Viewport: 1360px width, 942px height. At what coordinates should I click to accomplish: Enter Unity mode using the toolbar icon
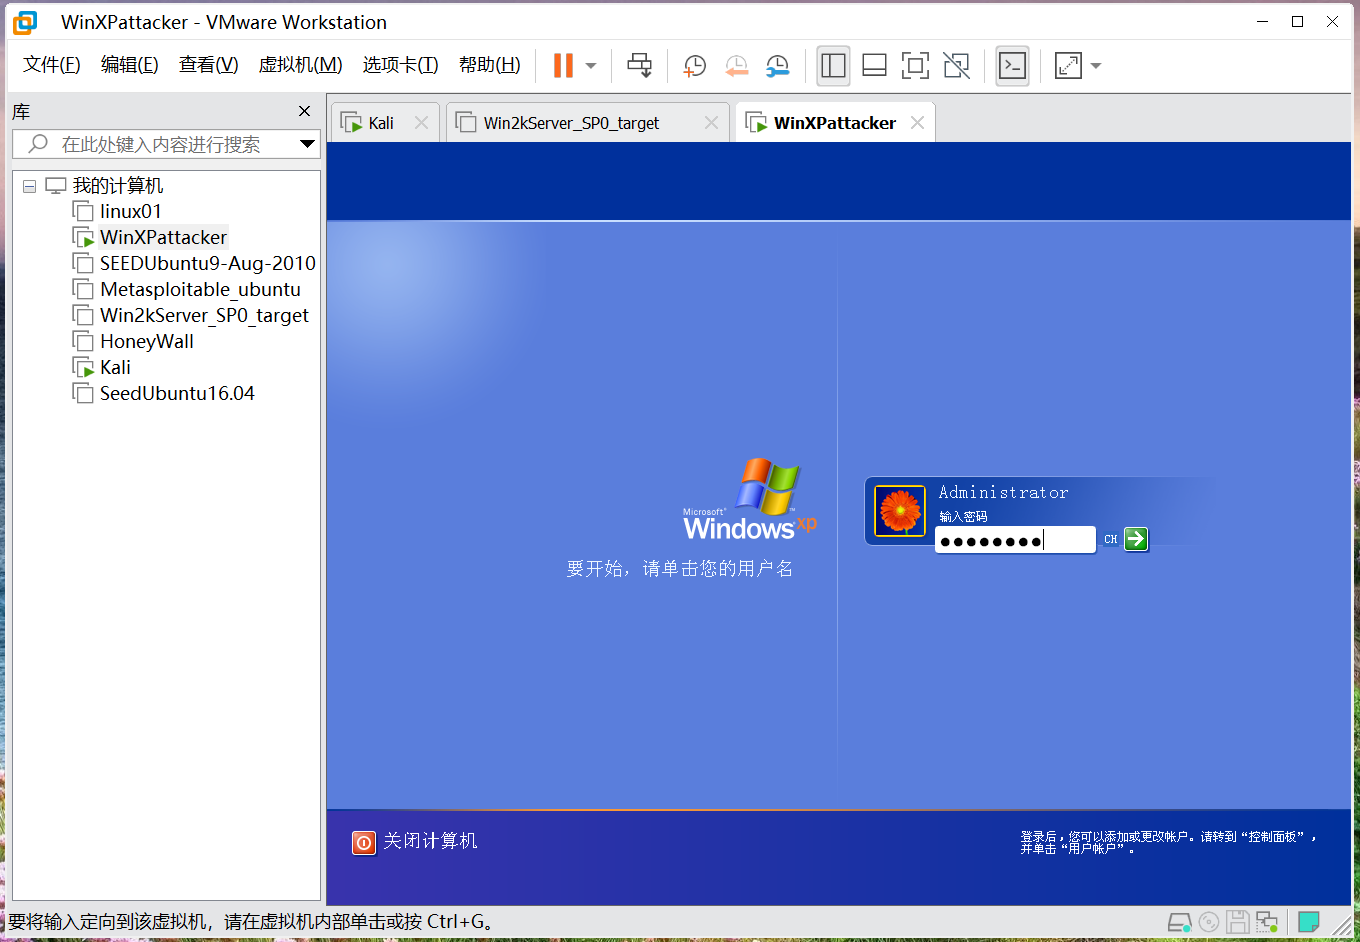pos(956,65)
